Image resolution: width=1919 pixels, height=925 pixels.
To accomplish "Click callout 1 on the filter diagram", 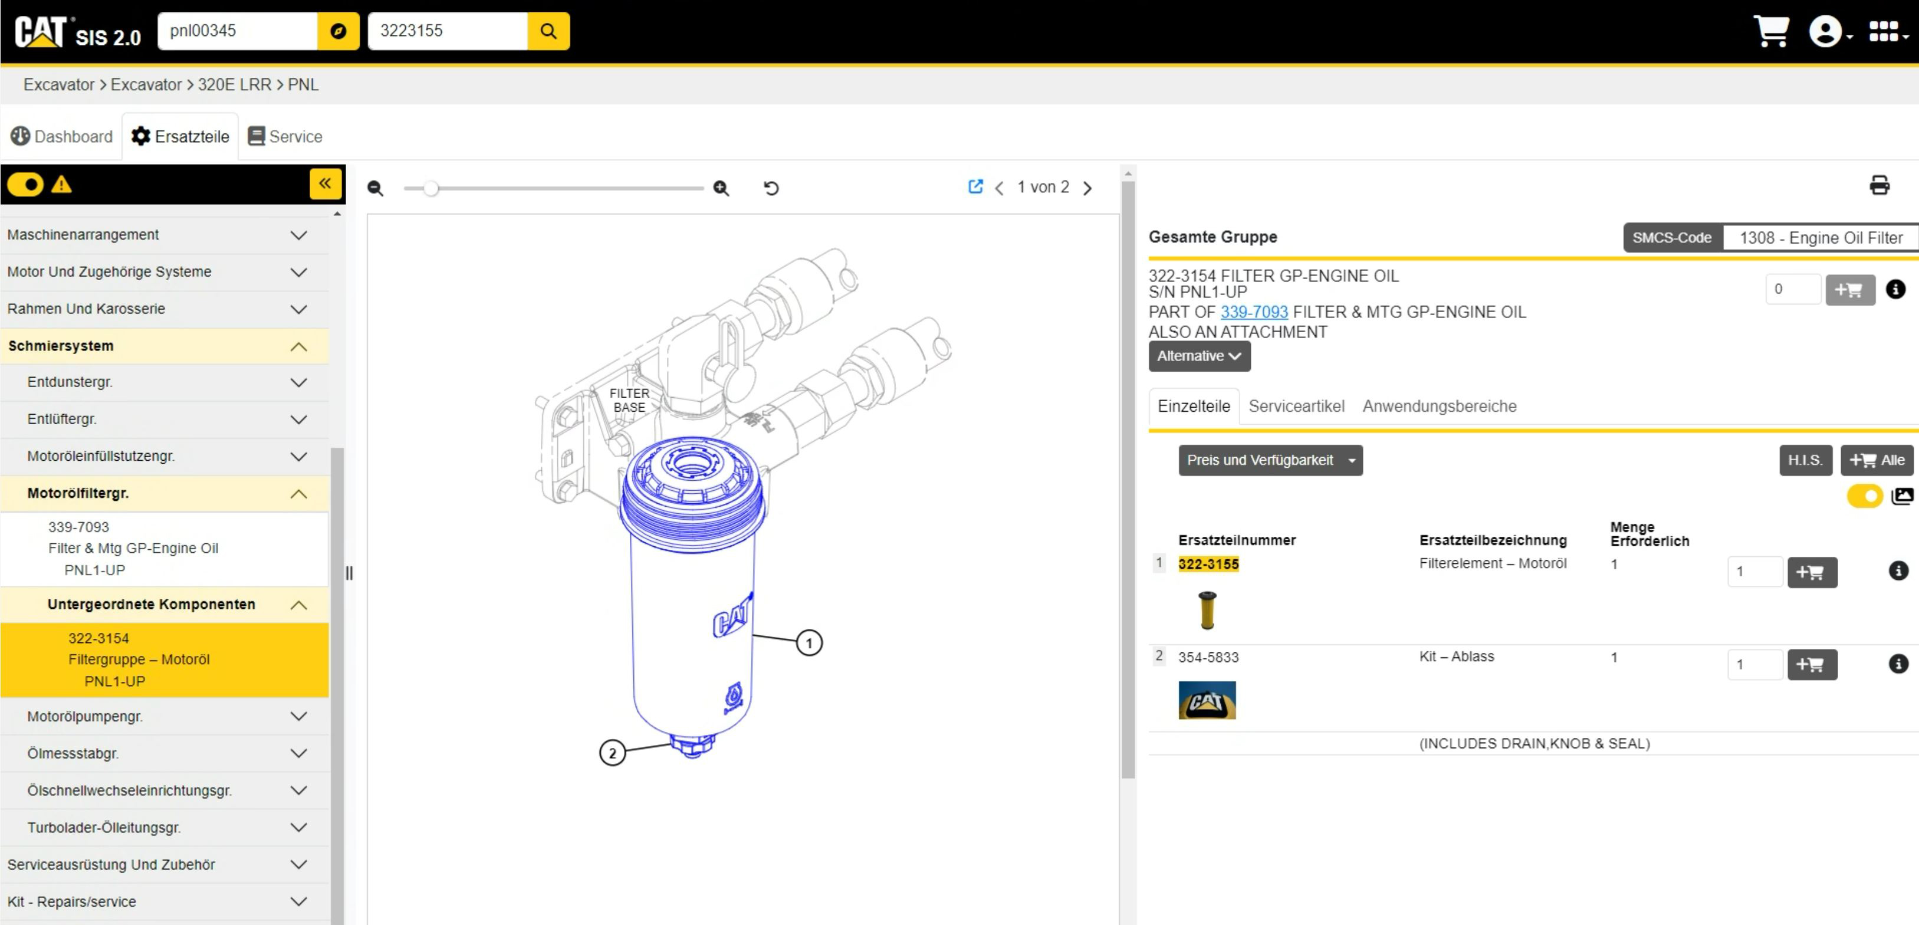I will tap(809, 643).
